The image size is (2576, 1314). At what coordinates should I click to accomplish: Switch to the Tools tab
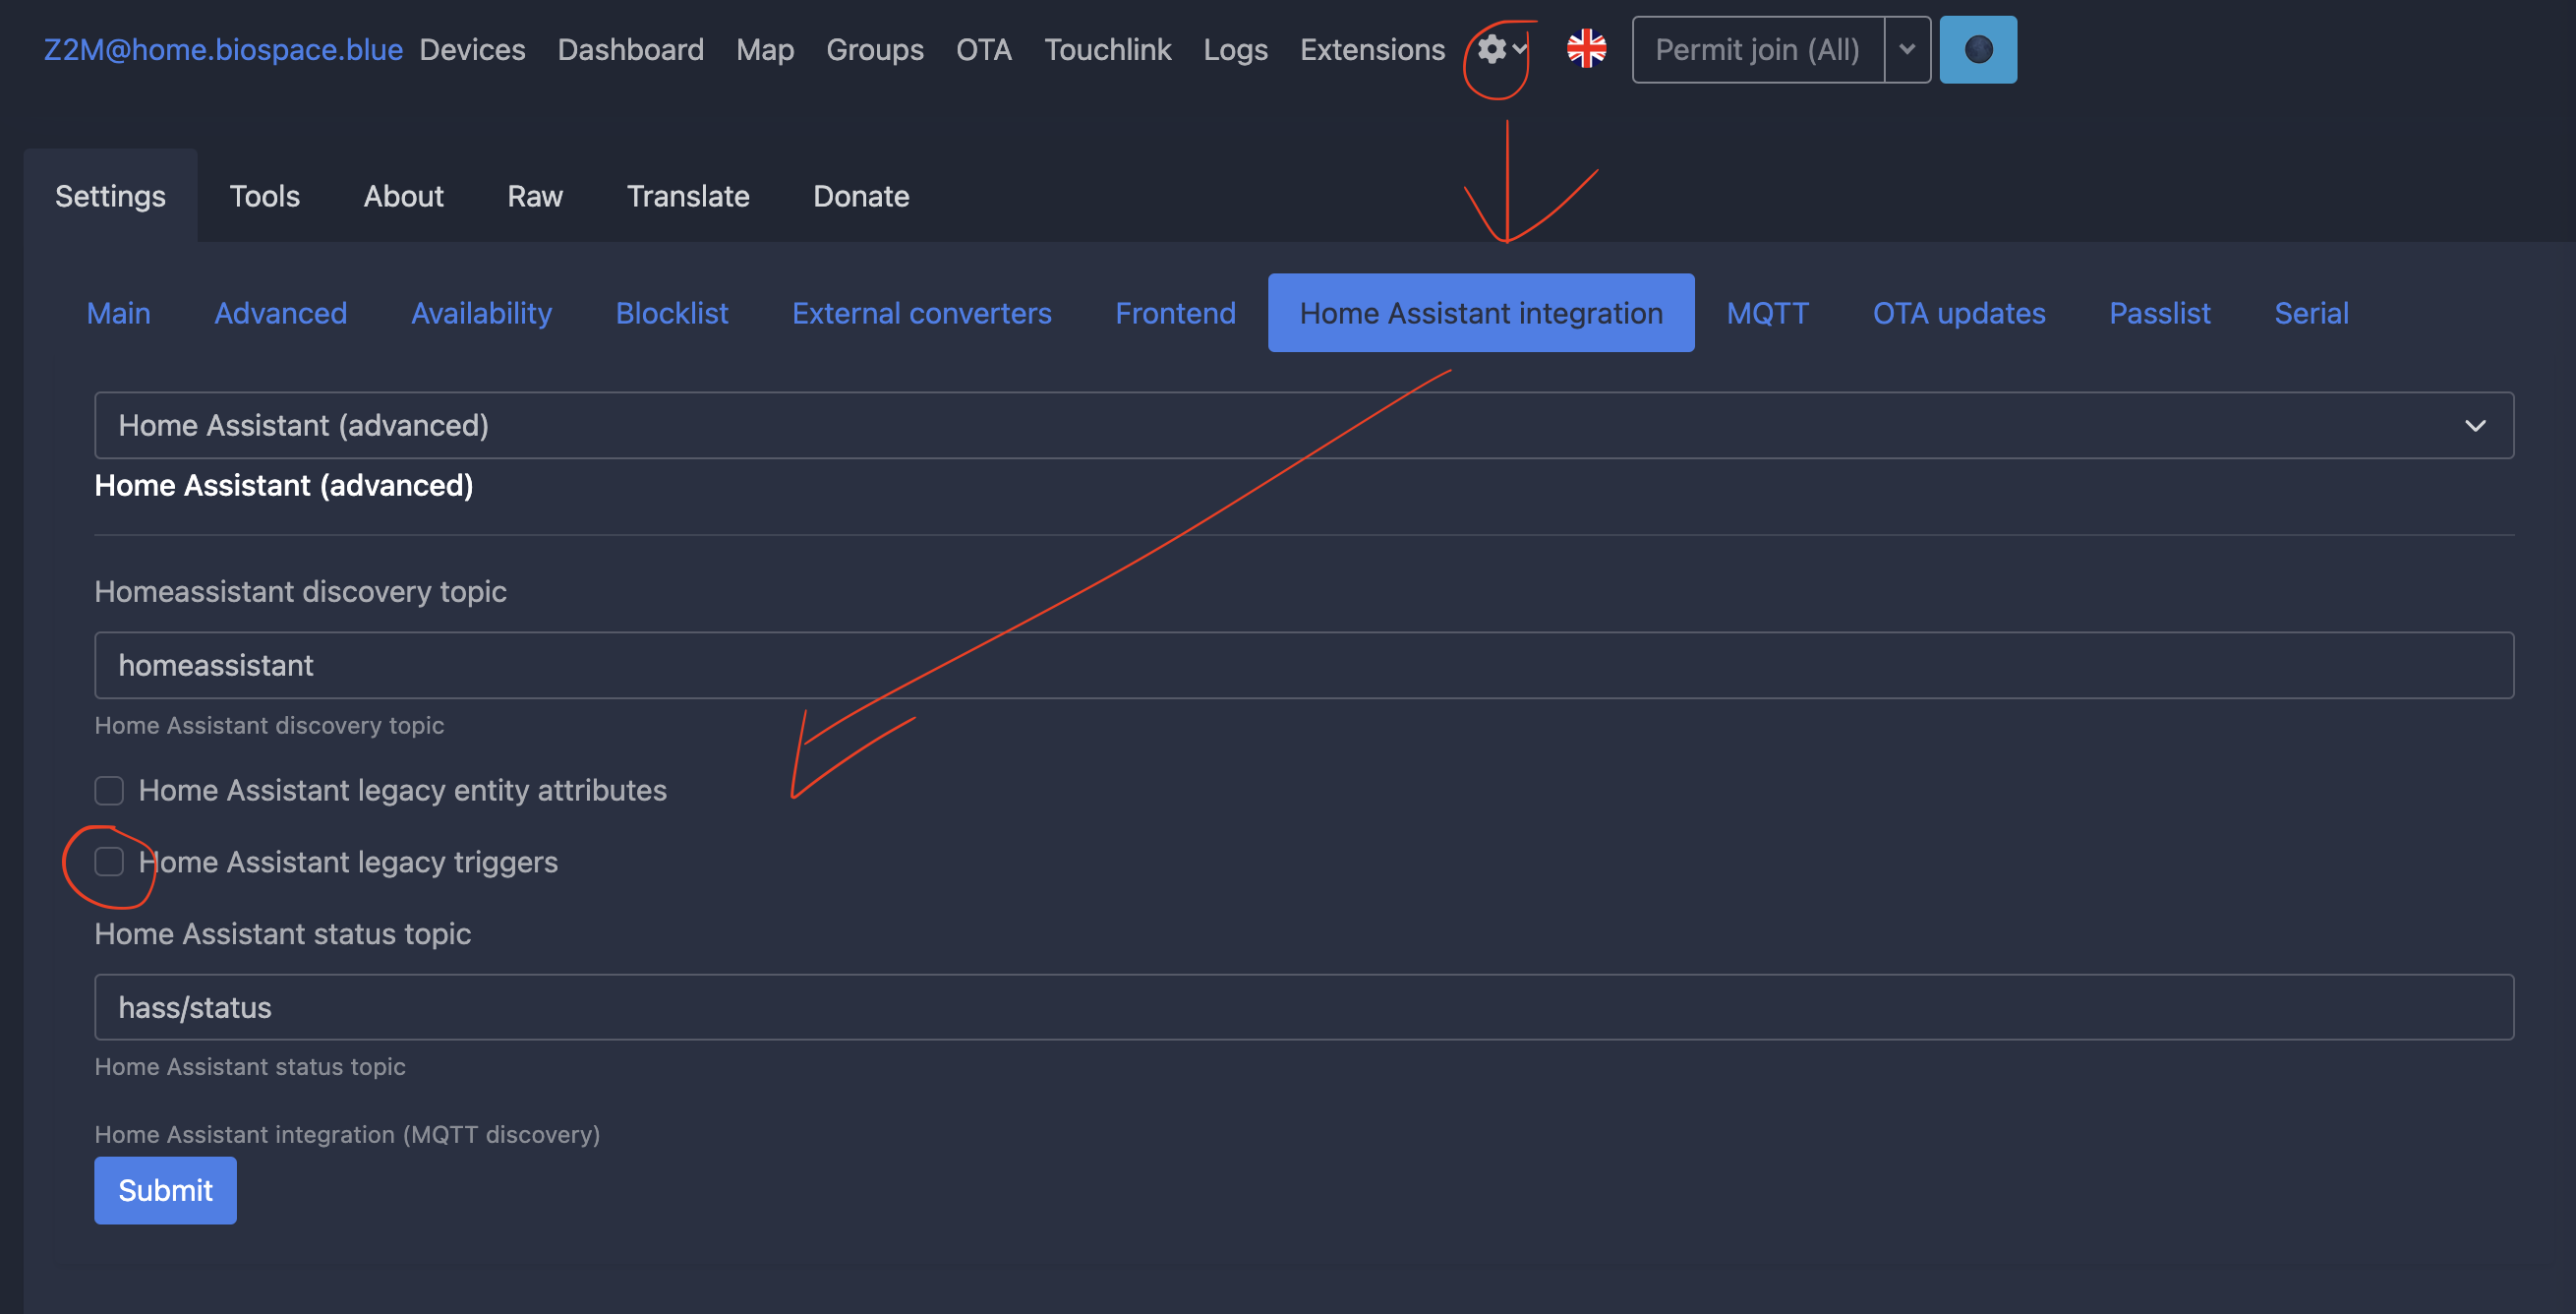[x=264, y=196]
